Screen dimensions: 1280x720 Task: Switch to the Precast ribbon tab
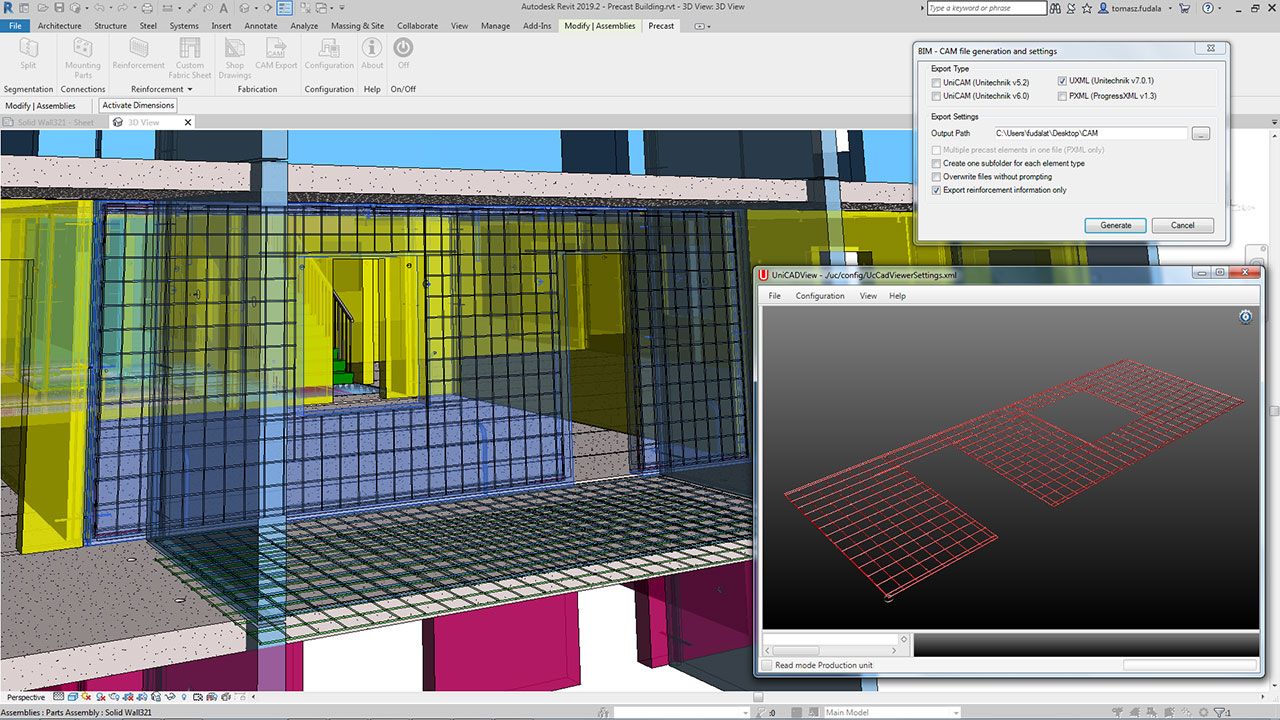tap(661, 26)
